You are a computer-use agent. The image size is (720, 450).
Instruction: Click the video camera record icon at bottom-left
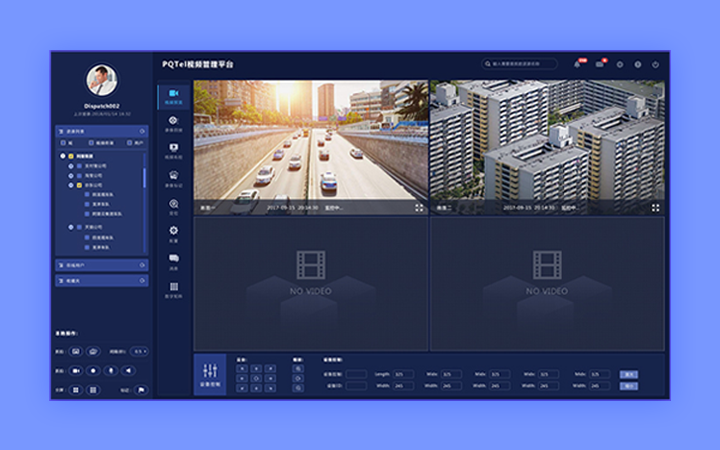pos(76,371)
